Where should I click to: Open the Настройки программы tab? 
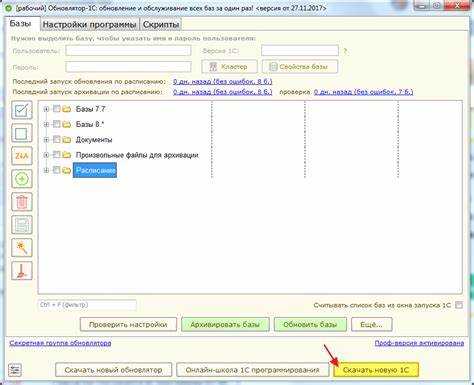pos(89,25)
